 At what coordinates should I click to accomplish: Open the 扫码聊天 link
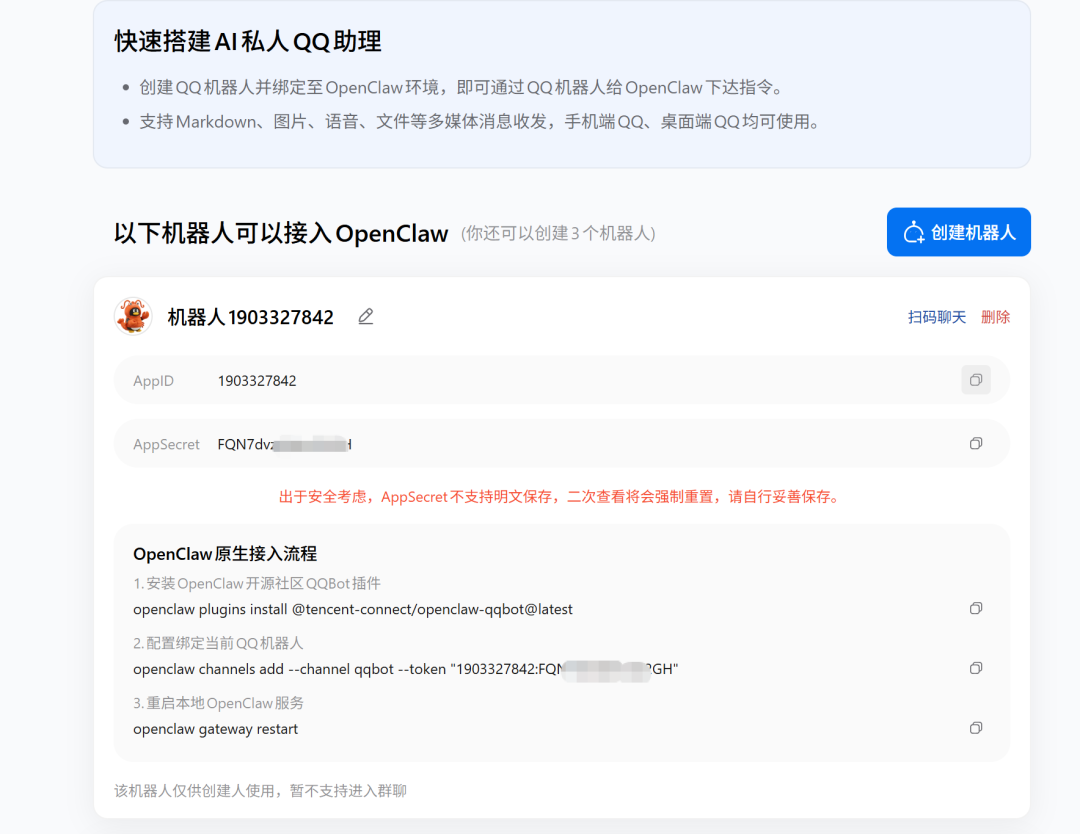coord(936,317)
